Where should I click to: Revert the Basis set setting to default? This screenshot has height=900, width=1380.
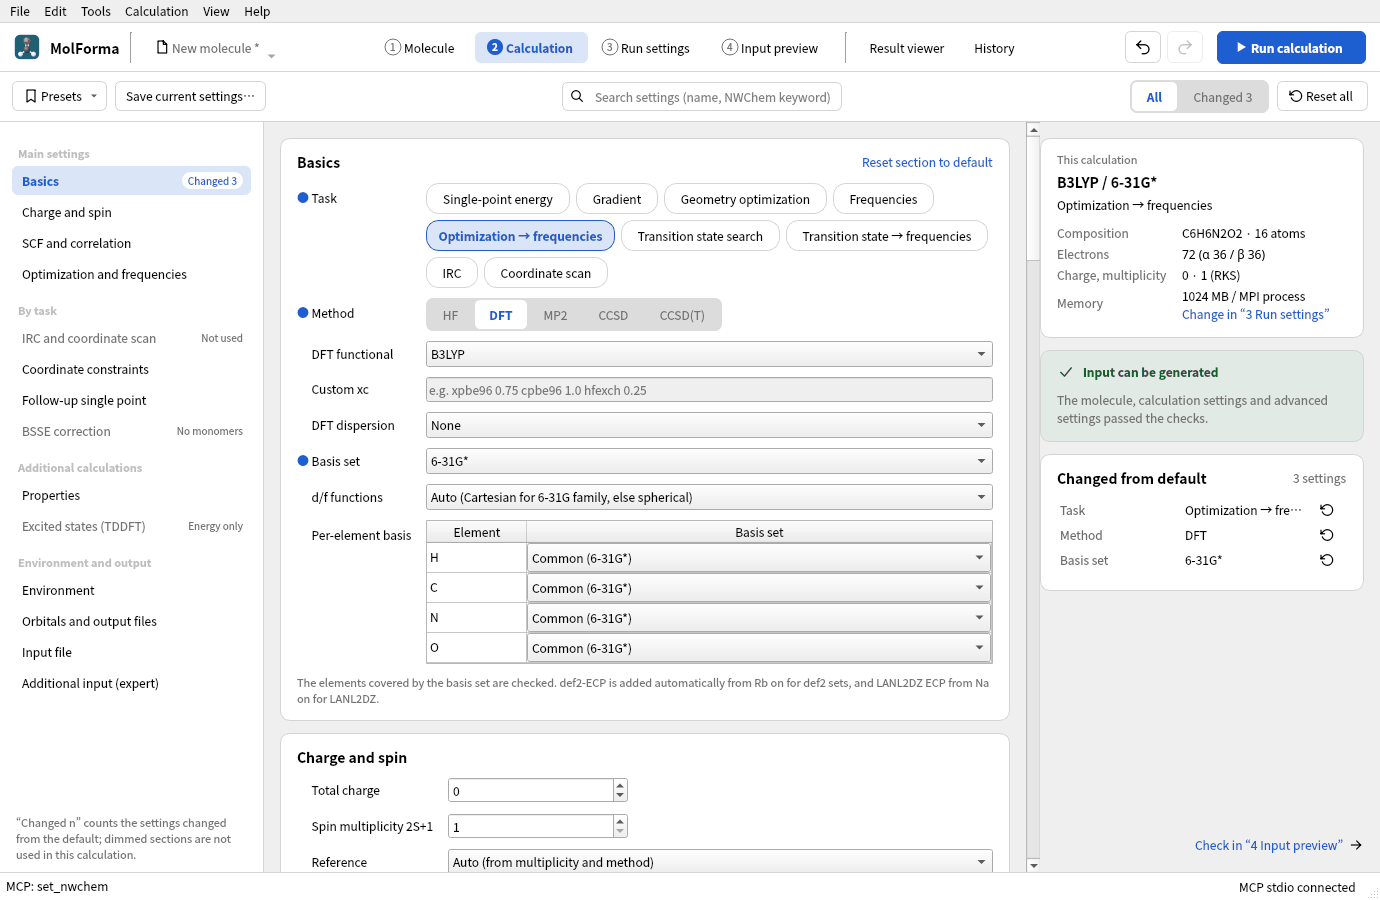(1327, 560)
